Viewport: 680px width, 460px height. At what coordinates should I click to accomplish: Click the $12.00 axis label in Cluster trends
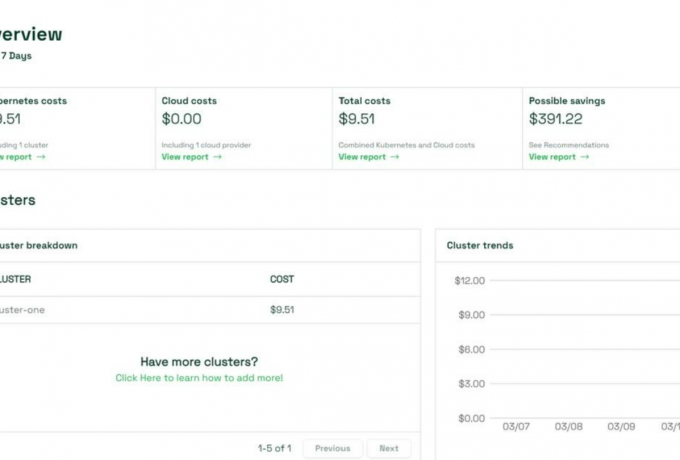coord(470,281)
